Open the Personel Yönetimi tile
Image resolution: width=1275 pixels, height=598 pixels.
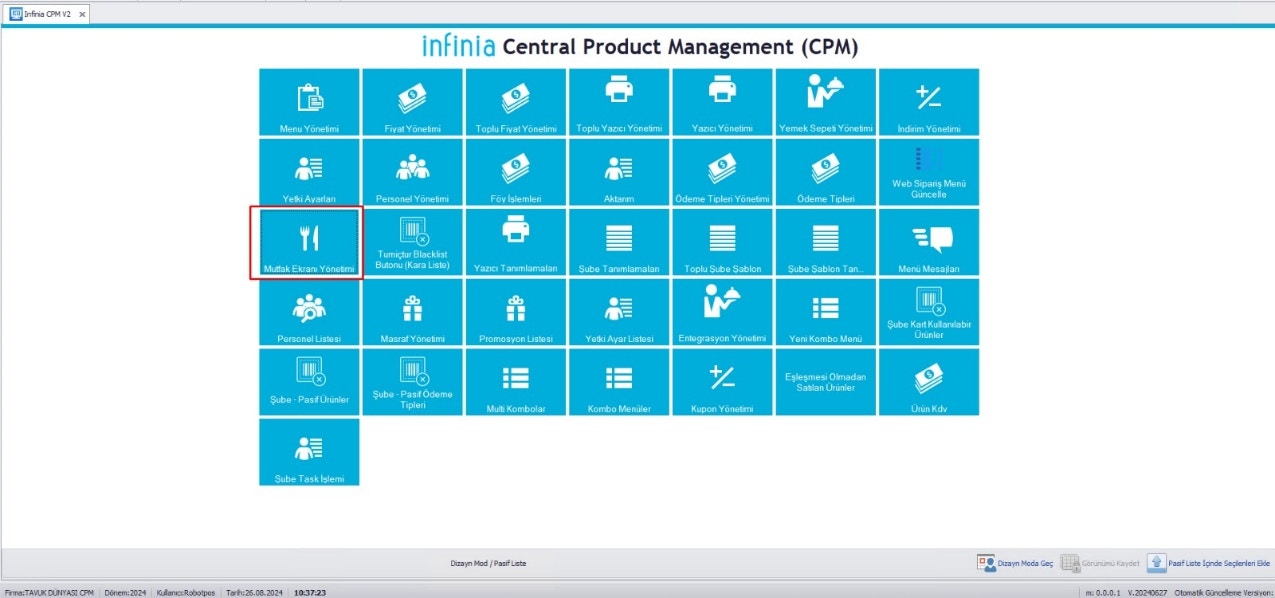coord(412,172)
